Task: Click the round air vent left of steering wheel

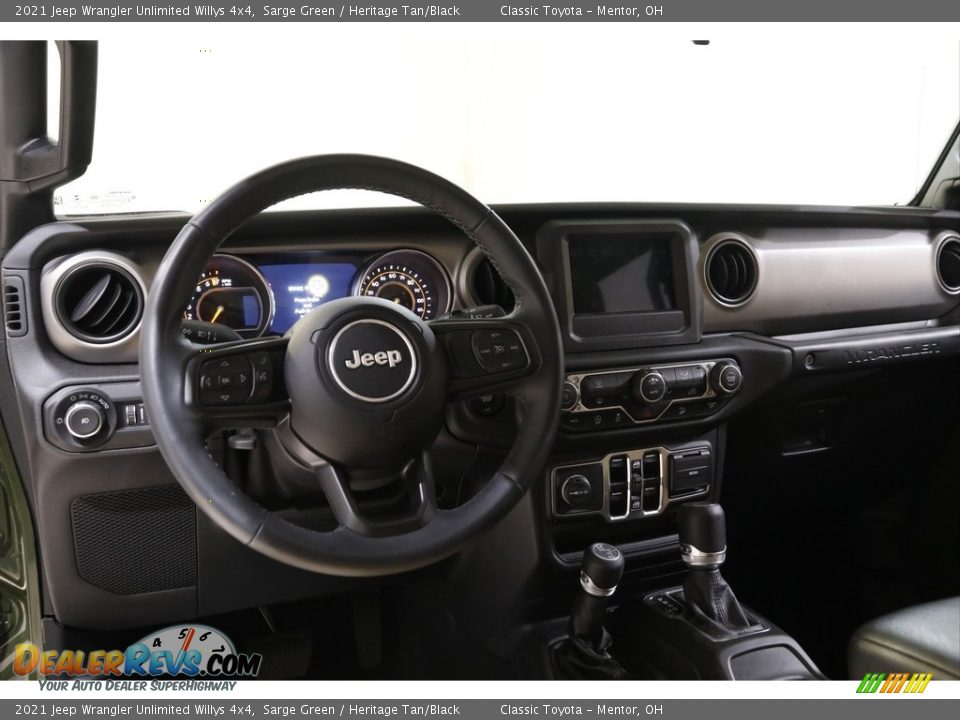Action: click(x=98, y=302)
